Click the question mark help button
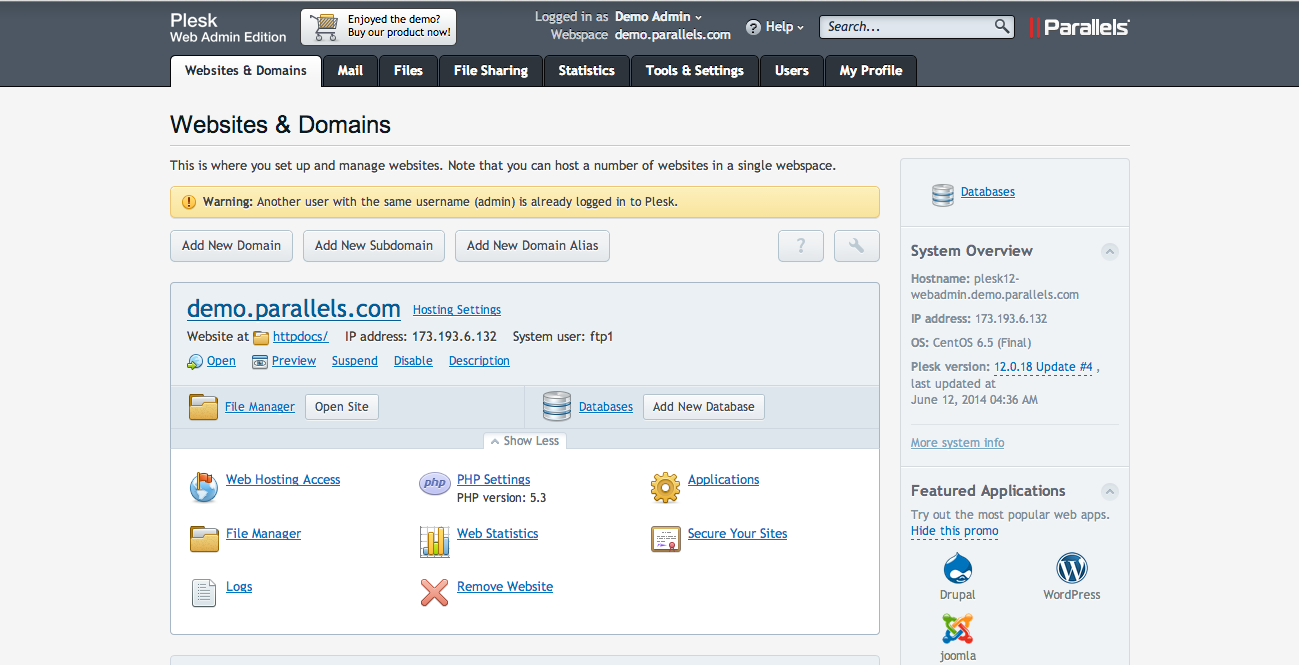Viewport: 1299px width, 665px height. point(801,246)
